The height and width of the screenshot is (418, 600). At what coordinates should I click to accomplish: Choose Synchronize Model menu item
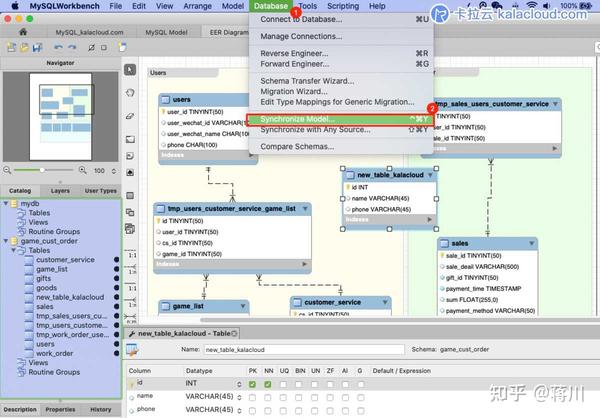(339, 119)
